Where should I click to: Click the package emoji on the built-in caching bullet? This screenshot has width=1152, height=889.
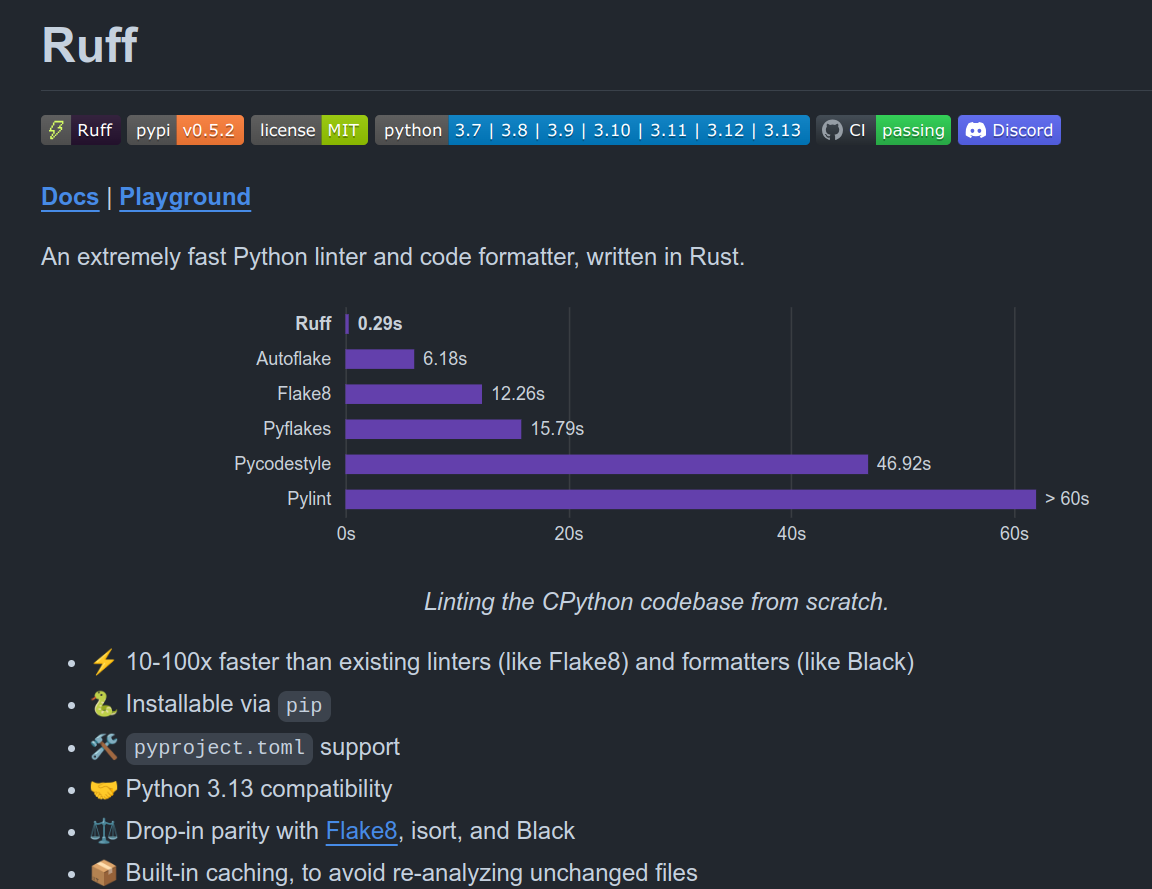103,872
